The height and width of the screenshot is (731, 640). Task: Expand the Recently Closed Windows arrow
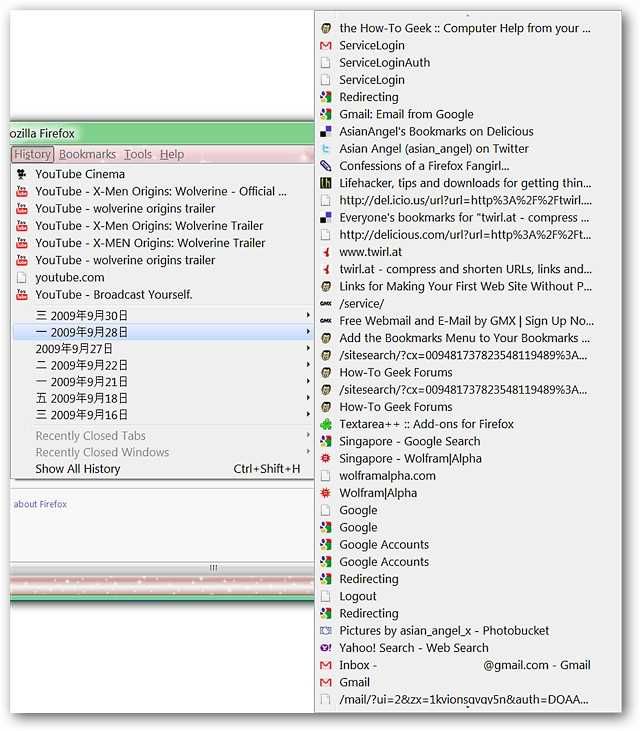point(308,452)
